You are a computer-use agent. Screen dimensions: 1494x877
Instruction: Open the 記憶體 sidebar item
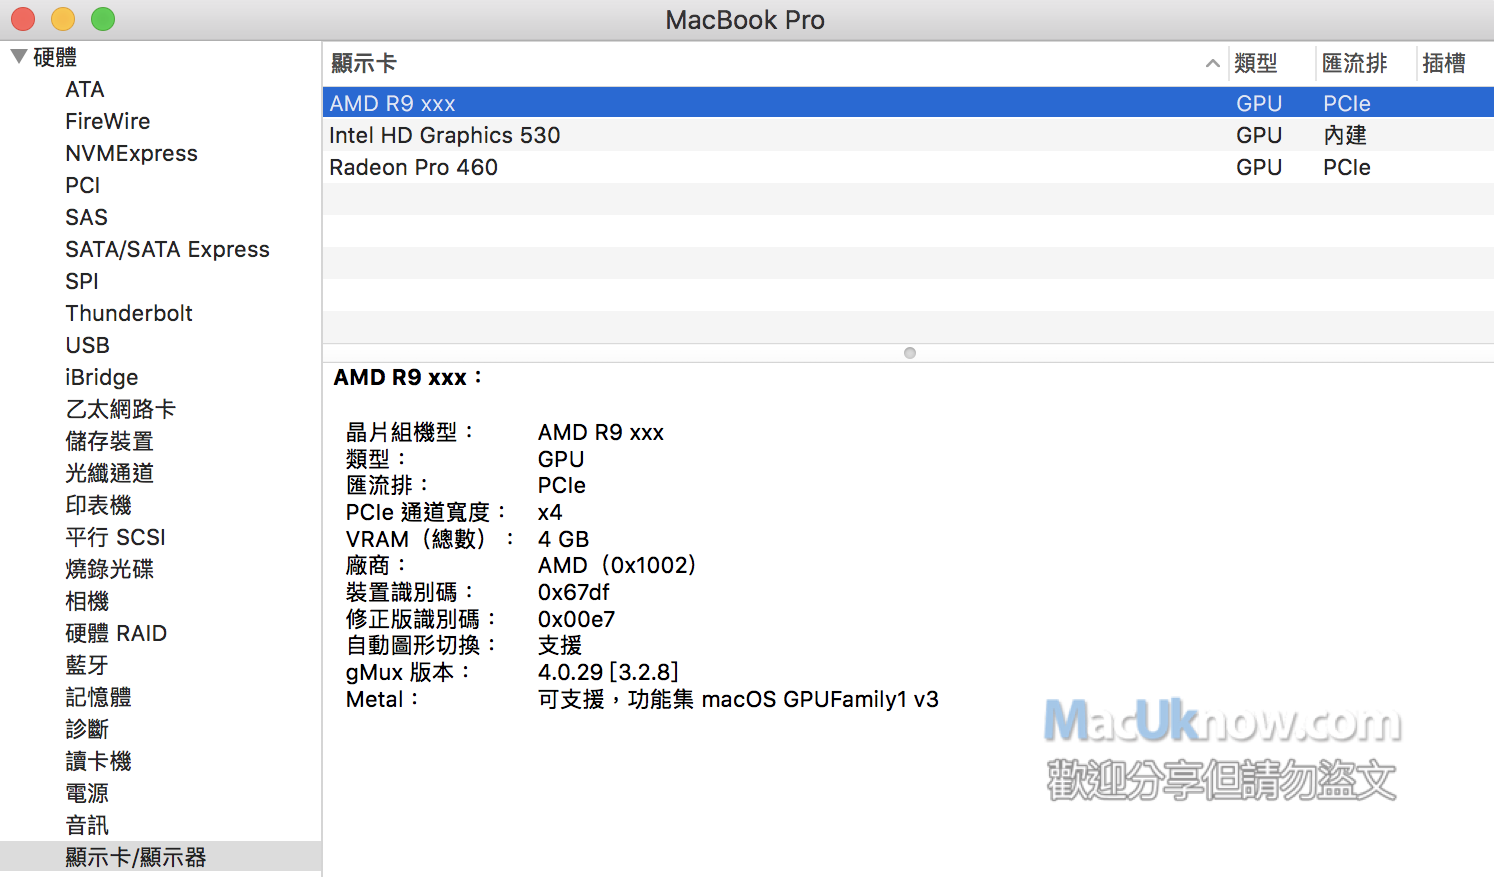click(98, 698)
